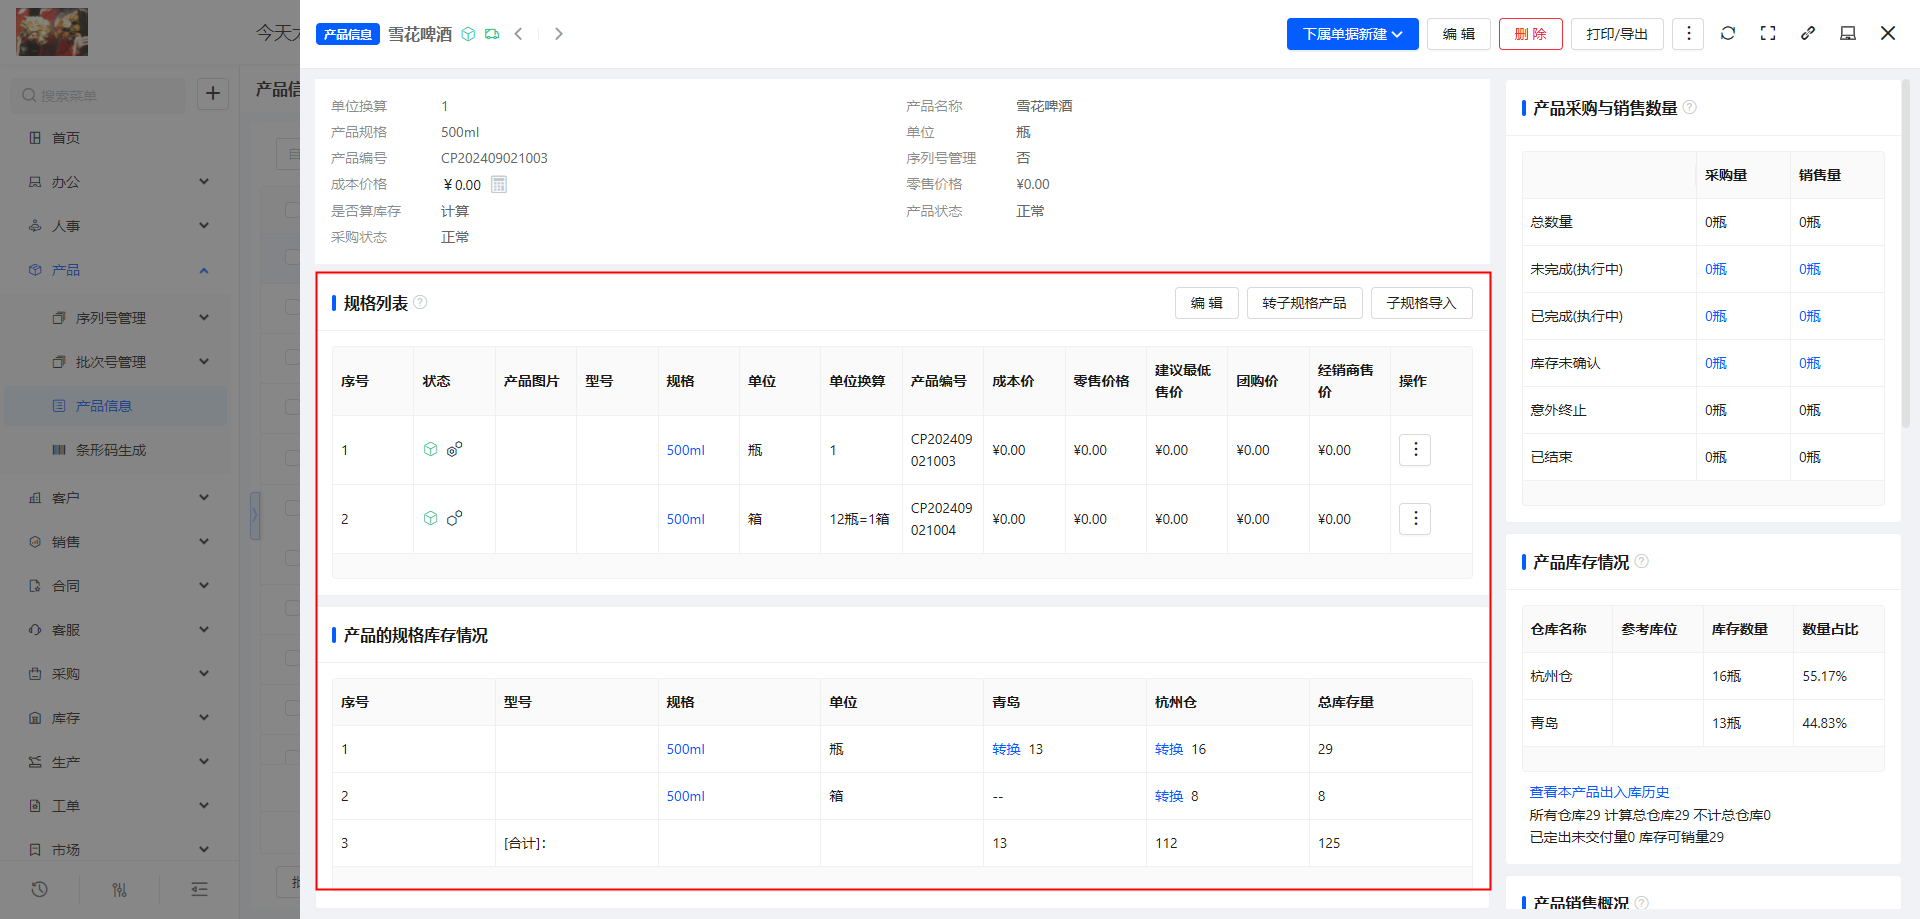Open the panel in a separate window
Image resolution: width=1920 pixels, height=919 pixels.
click(1848, 33)
